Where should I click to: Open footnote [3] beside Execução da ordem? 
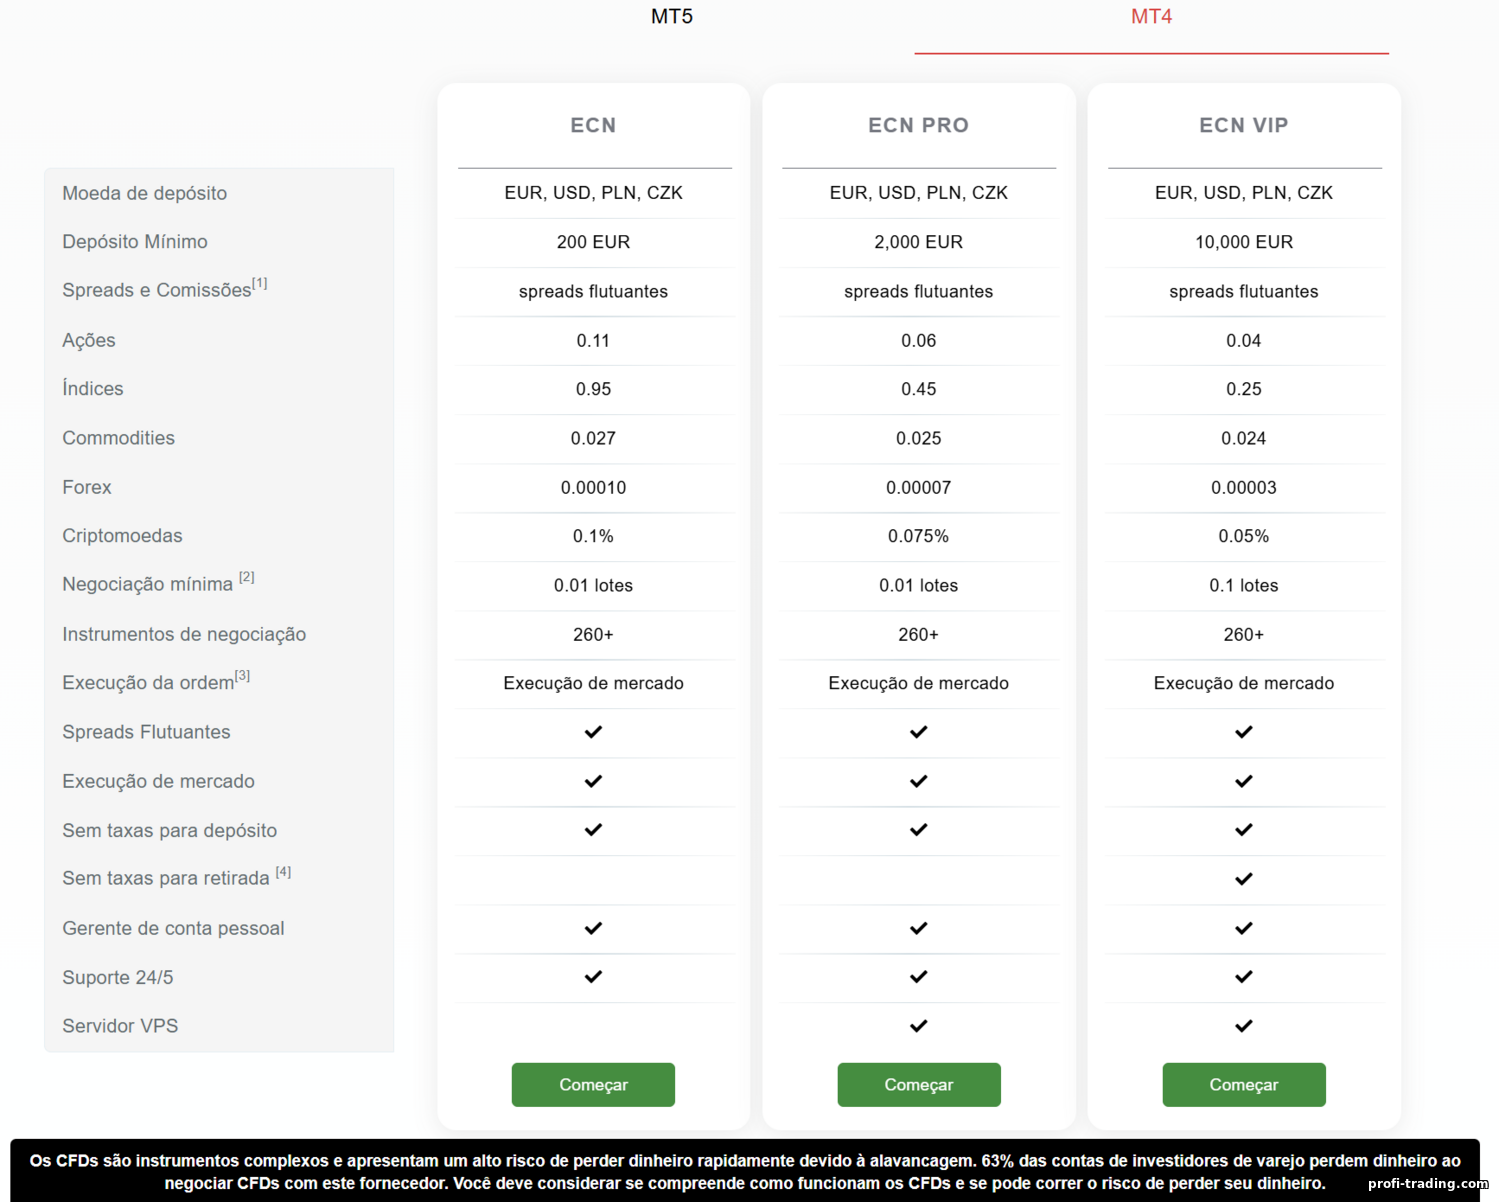point(243,676)
